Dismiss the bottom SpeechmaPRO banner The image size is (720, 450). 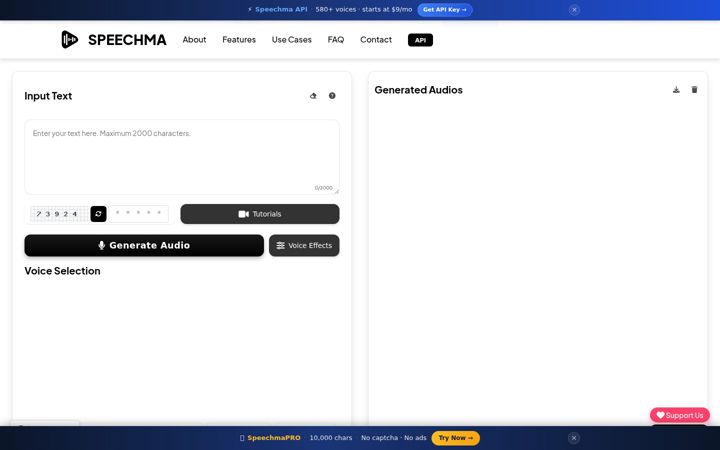[x=574, y=438]
